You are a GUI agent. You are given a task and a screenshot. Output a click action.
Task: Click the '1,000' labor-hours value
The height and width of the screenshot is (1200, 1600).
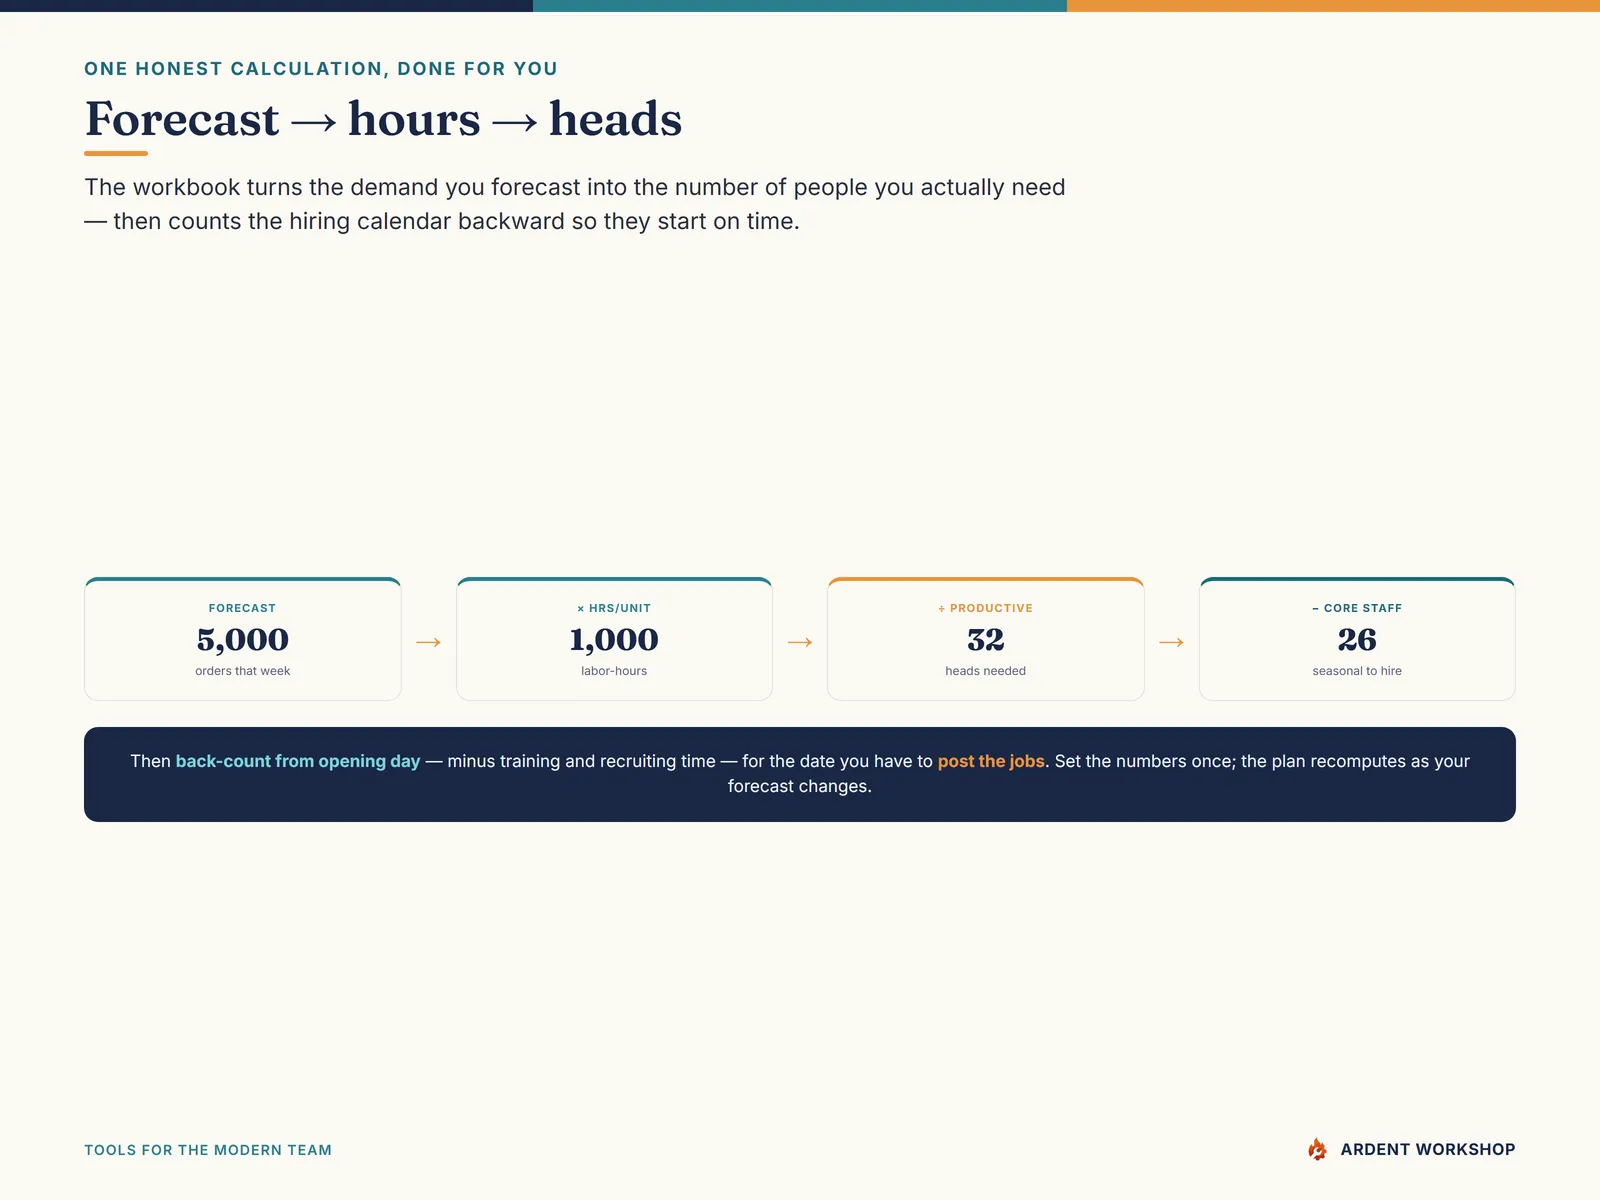(614, 639)
